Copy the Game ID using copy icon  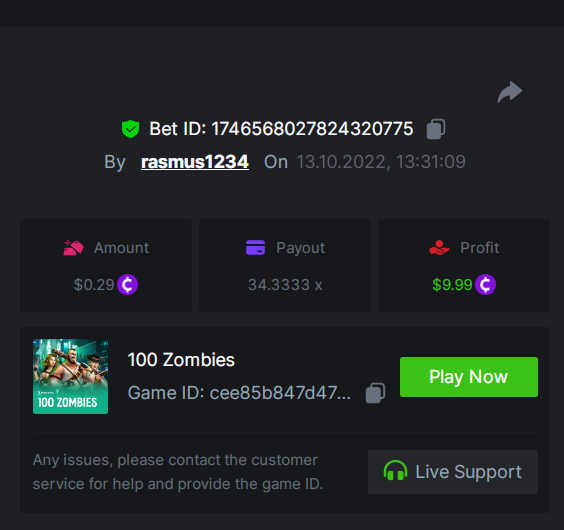click(x=375, y=393)
